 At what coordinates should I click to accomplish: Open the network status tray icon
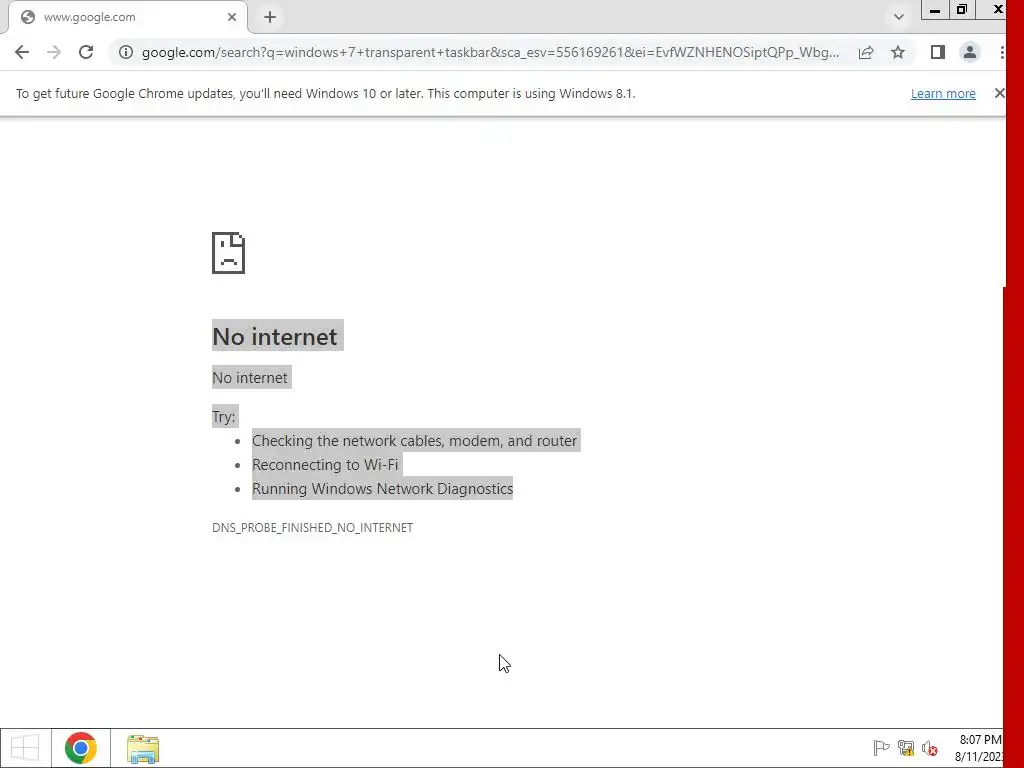[x=906, y=748]
